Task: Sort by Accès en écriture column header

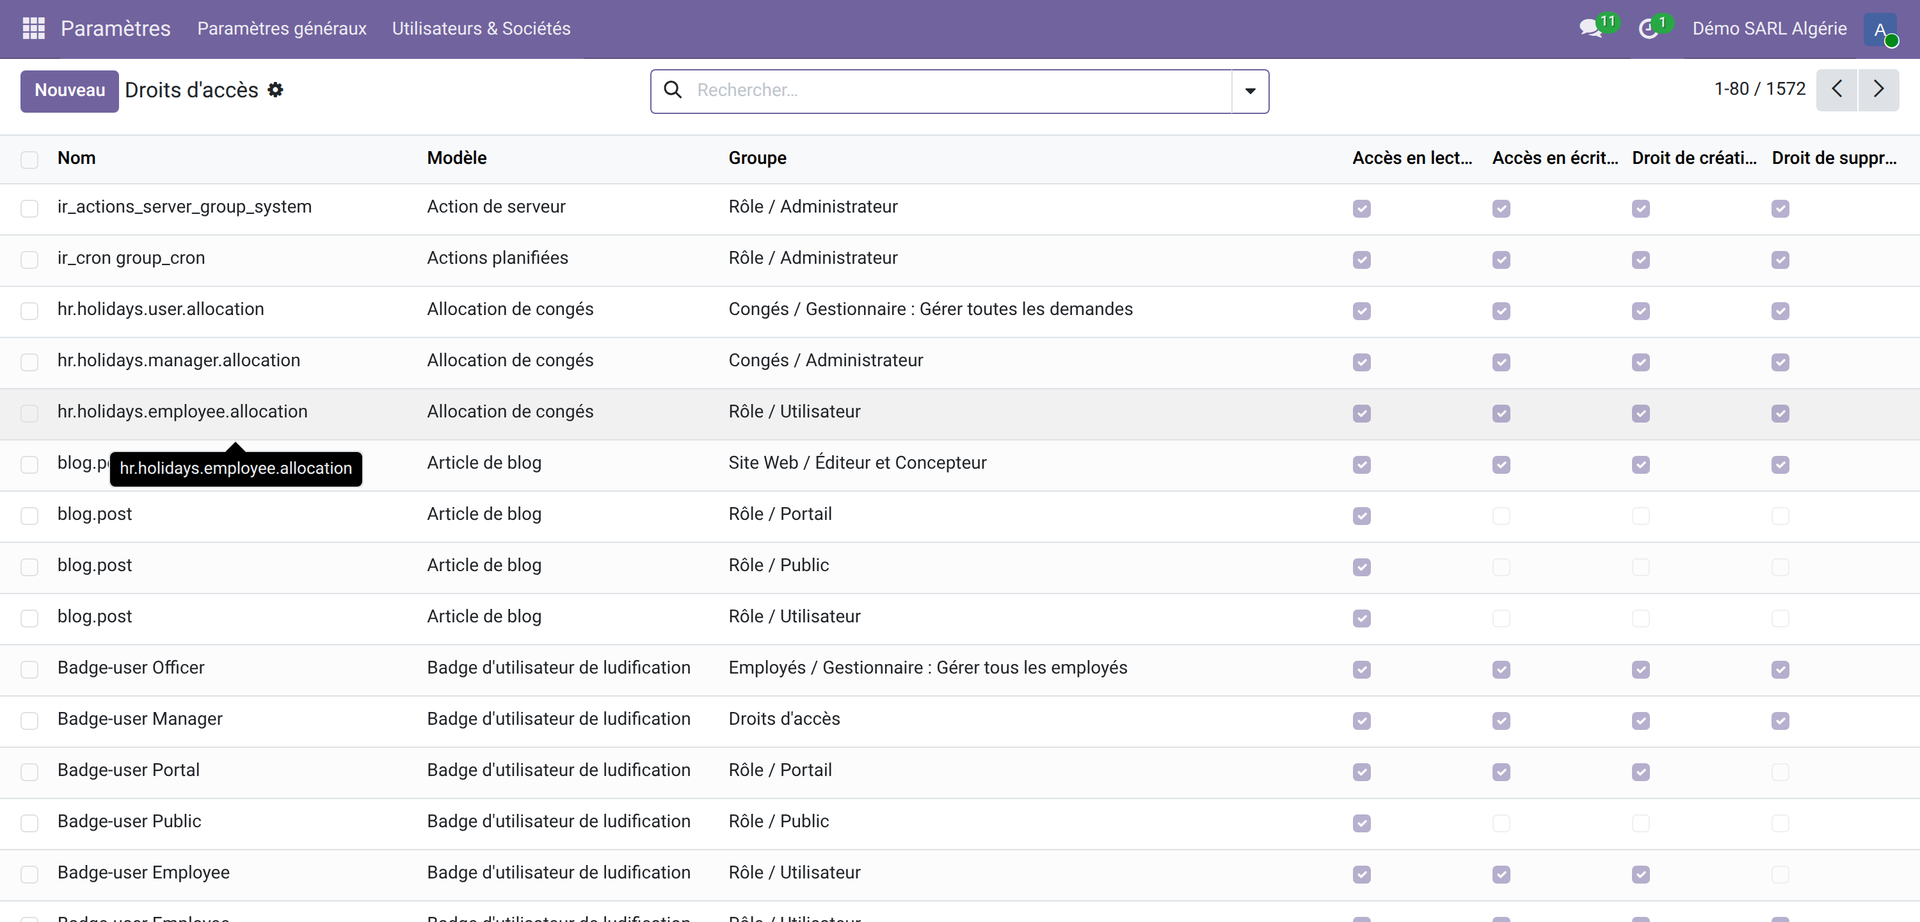Action: 1555,158
